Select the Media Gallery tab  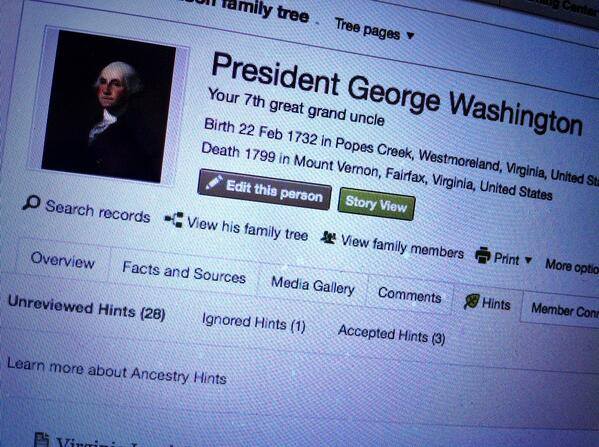coord(312,285)
